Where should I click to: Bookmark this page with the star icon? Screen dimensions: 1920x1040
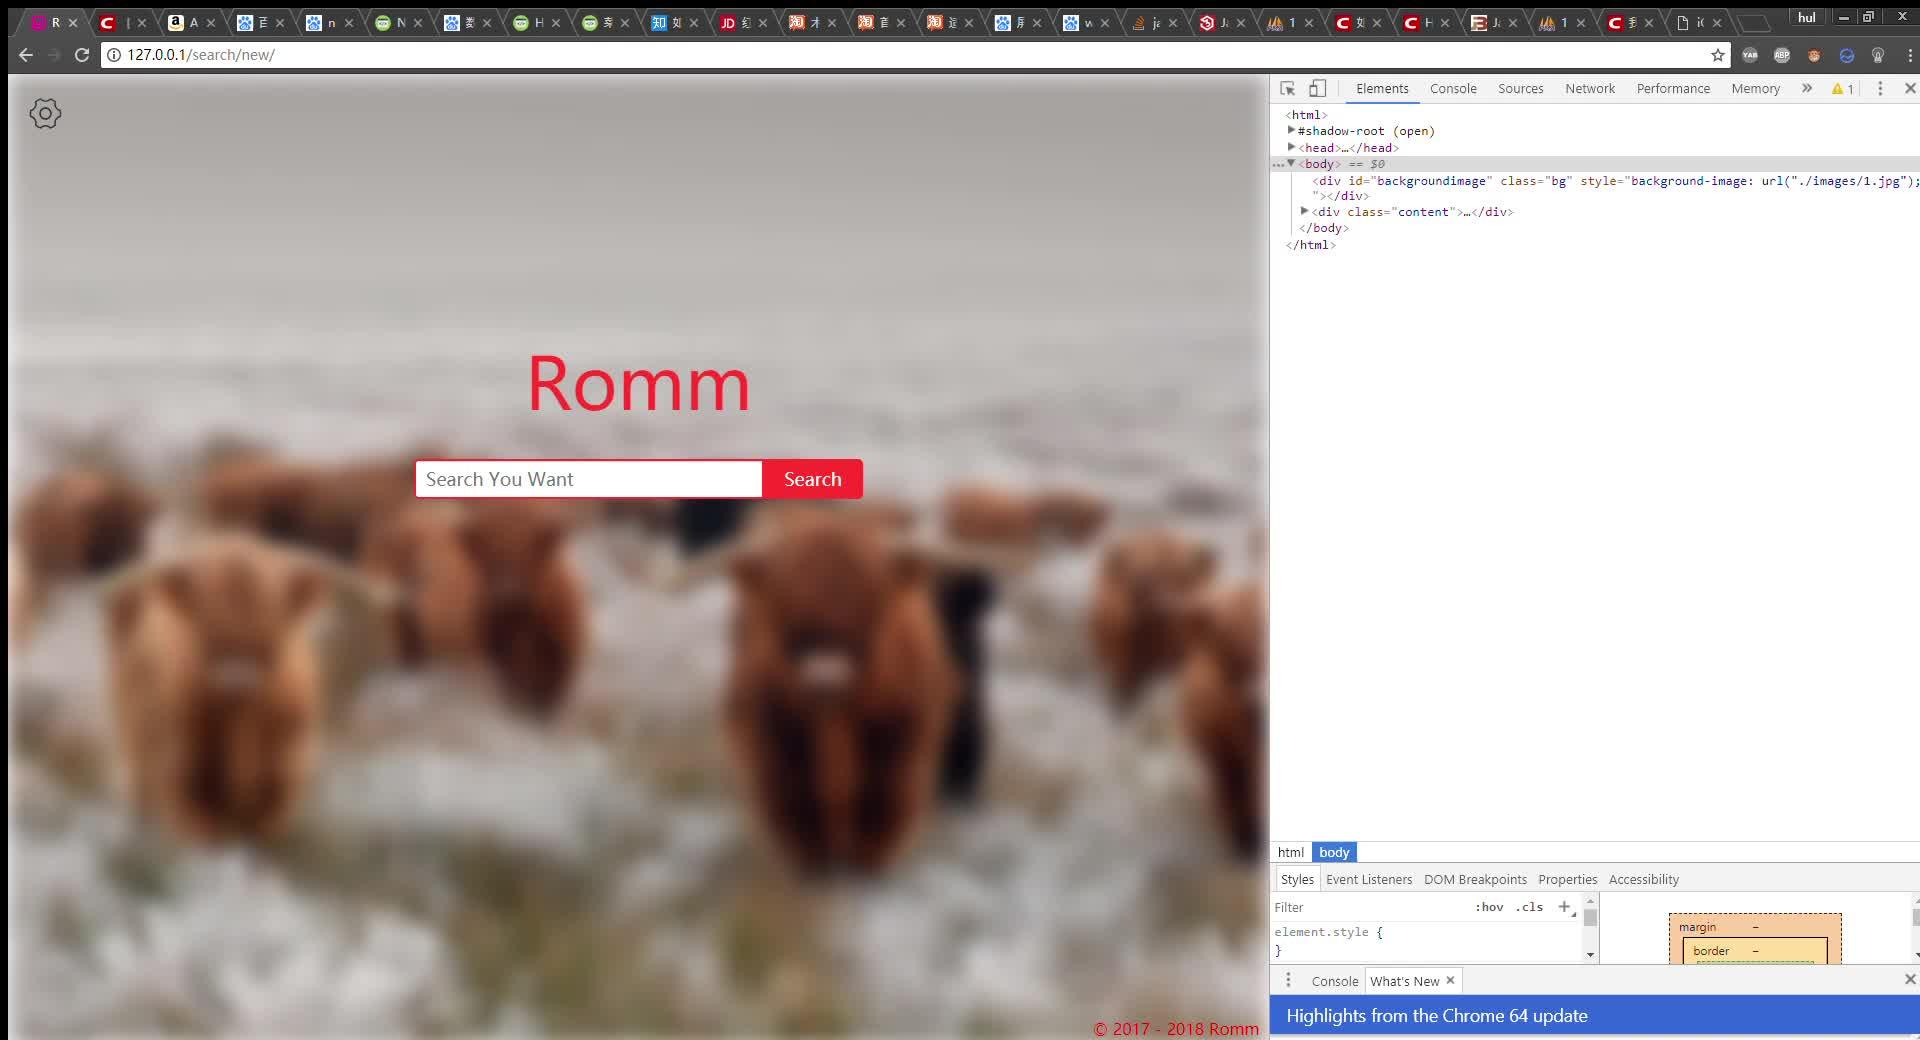tap(1718, 55)
